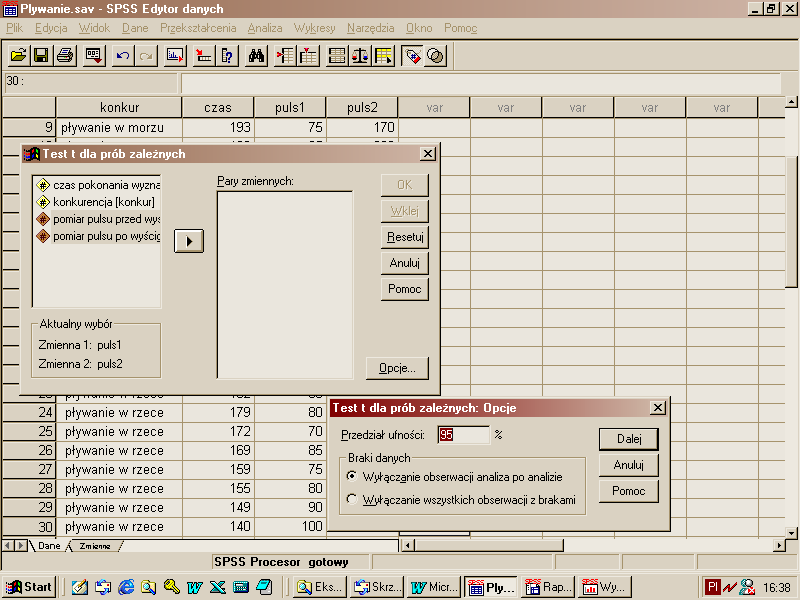Click the confidence interval percentage field
This screenshot has height=600, width=800.
coord(463,435)
